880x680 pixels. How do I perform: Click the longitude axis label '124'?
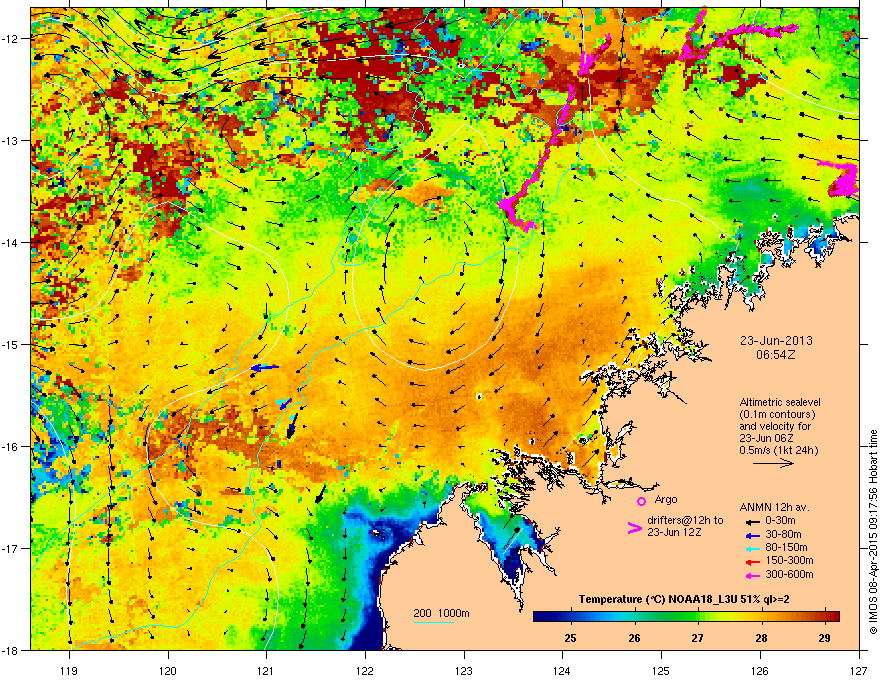click(562, 670)
